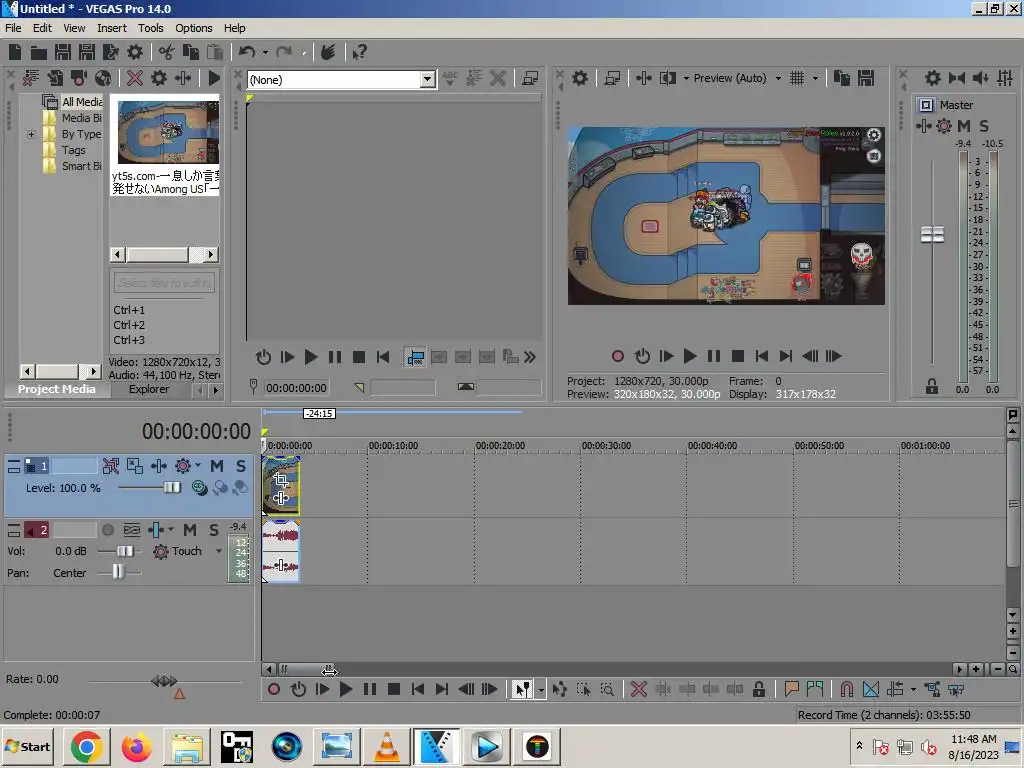Image resolution: width=1024 pixels, height=768 pixels.
Task: Open the Insert menu
Action: (112, 28)
